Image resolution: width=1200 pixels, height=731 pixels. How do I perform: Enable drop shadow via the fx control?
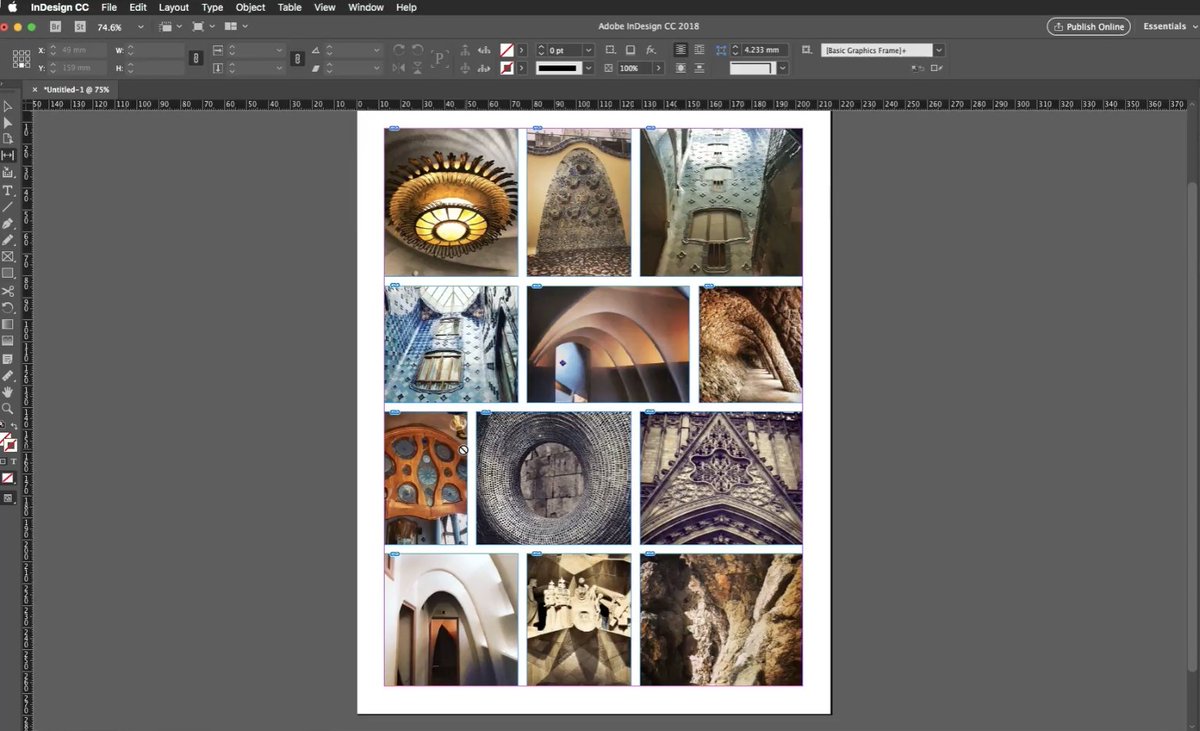click(650, 49)
